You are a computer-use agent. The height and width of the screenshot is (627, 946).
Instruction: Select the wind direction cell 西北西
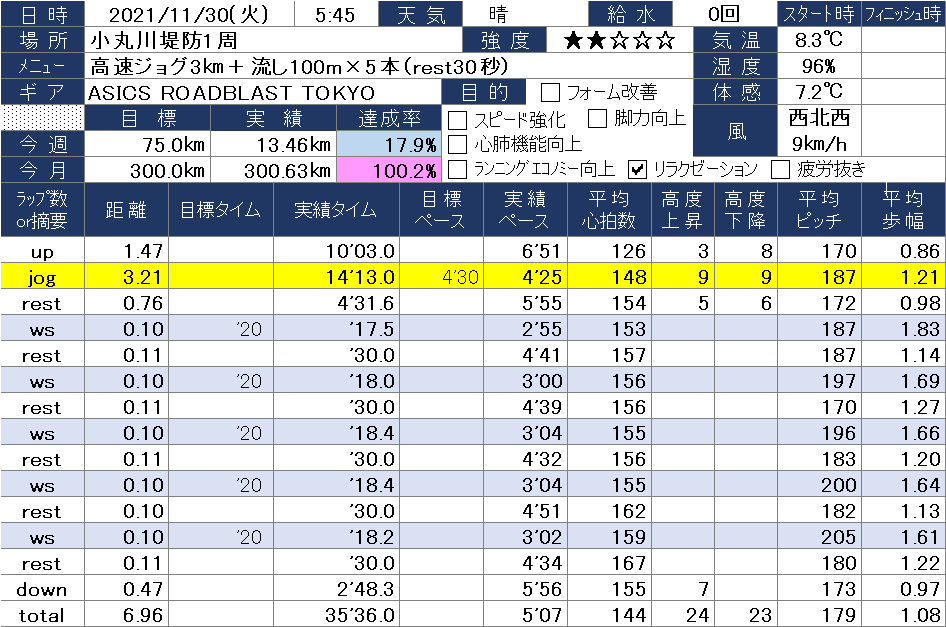pyautogui.click(x=818, y=117)
